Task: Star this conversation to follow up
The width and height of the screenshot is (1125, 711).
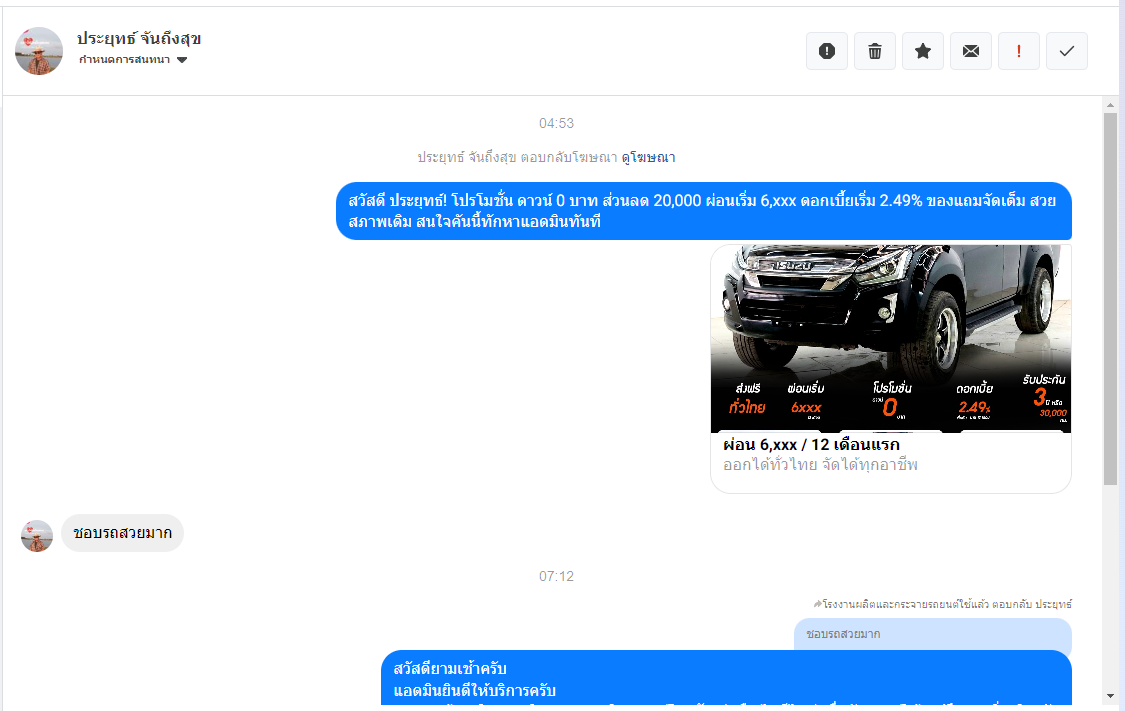Action: click(923, 51)
